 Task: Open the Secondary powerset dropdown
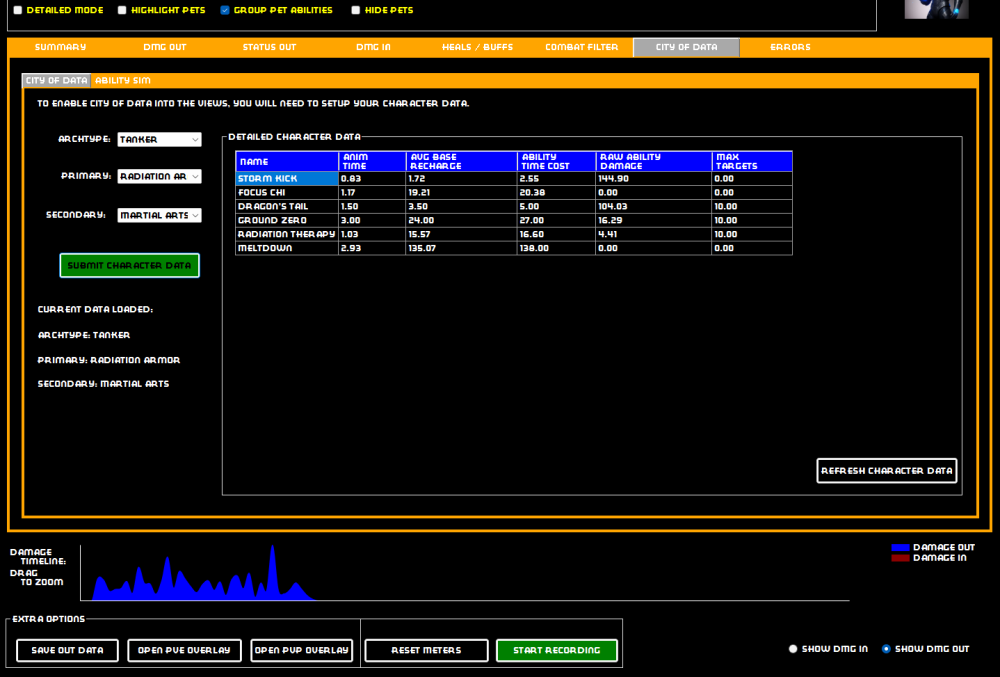tap(159, 215)
